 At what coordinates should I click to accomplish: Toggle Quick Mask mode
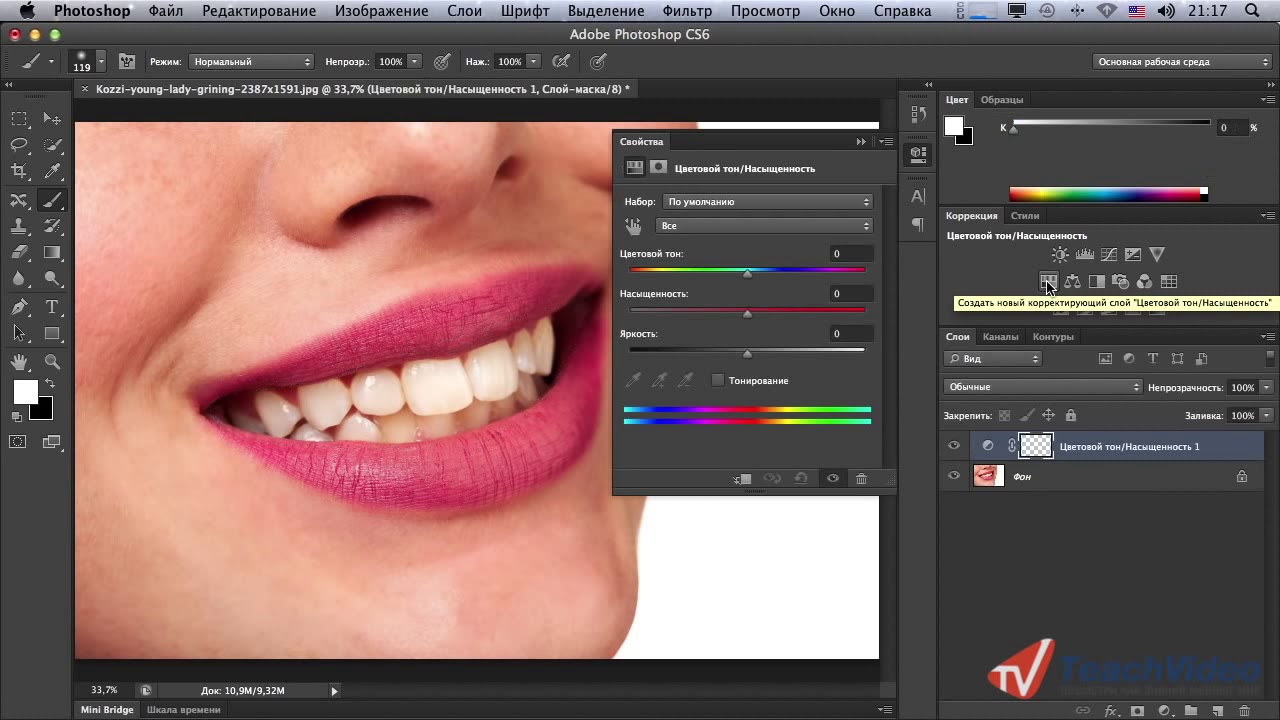(18, 441)
